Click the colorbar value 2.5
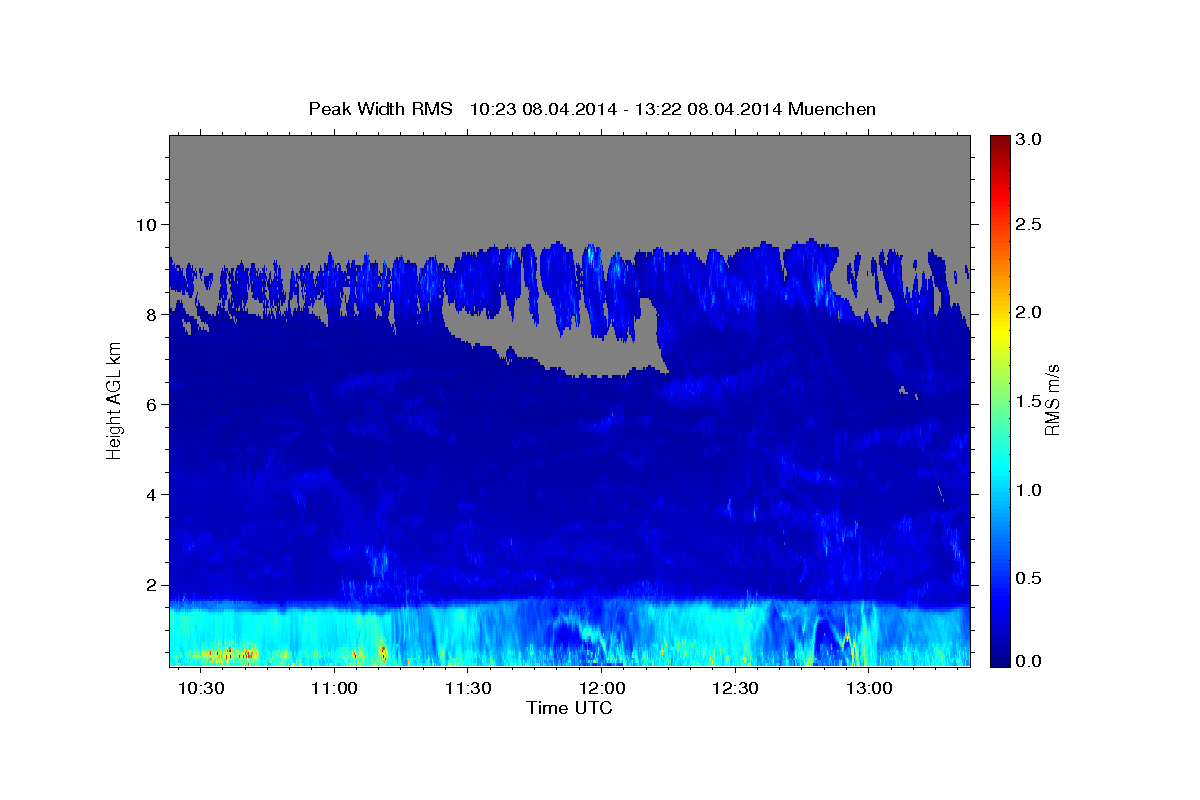The image size is (1200, 800). pyautogui.click(x=1029, y=224)
